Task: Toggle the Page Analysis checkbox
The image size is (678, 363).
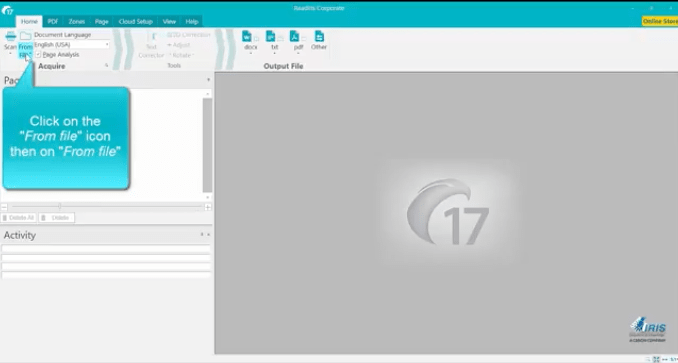Action: [38, 54]
